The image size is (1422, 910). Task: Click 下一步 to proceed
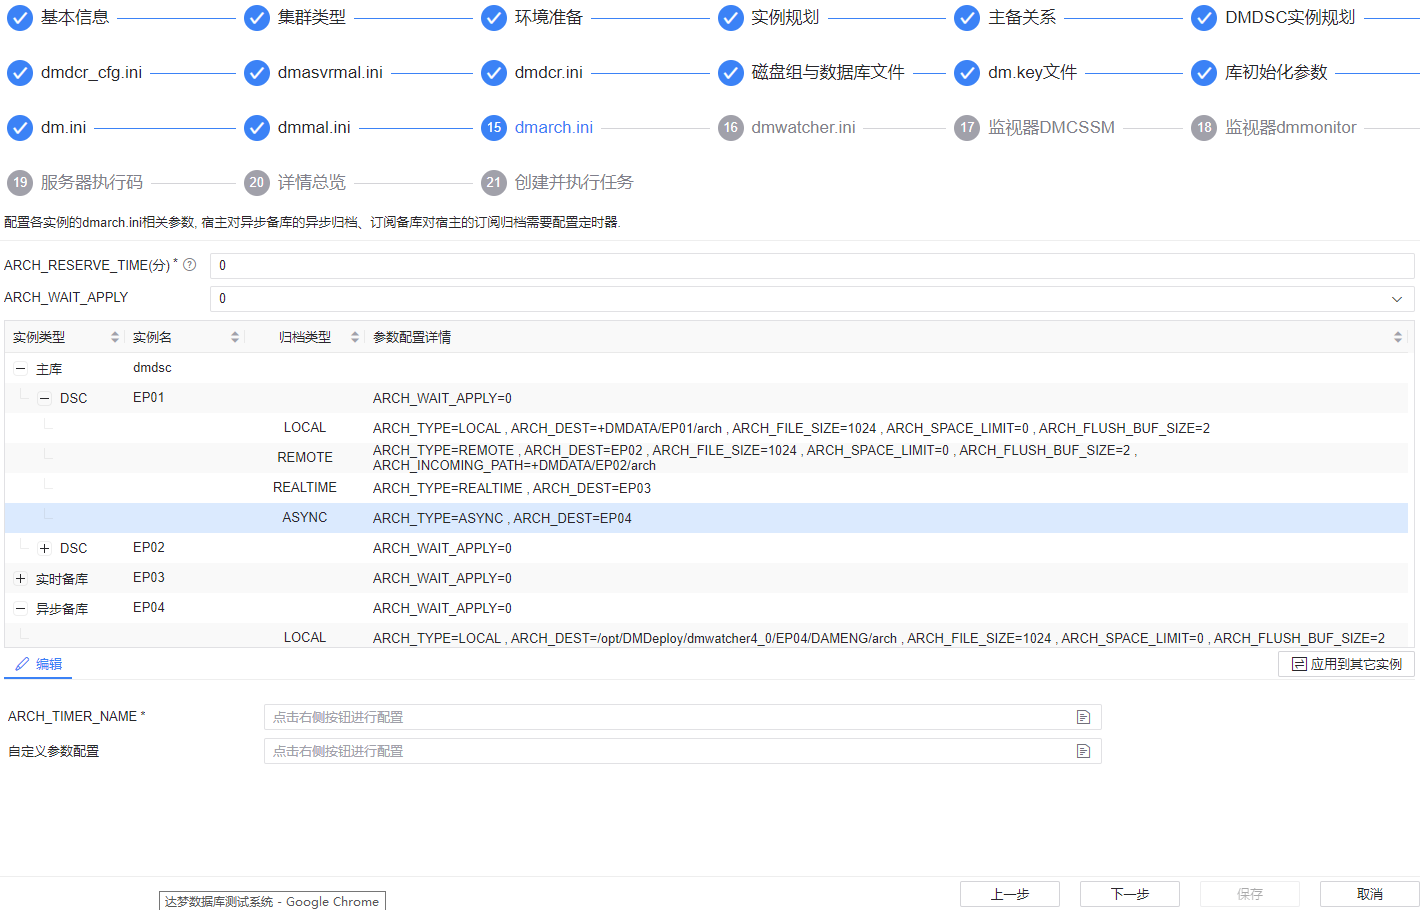point(1130,894)
